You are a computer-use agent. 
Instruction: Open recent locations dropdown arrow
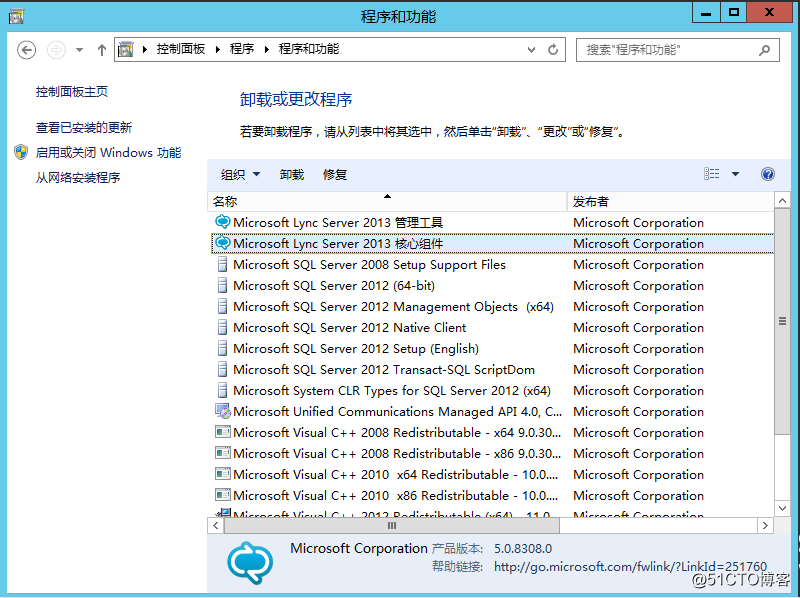pyautogui.click(x=80, y=50)
